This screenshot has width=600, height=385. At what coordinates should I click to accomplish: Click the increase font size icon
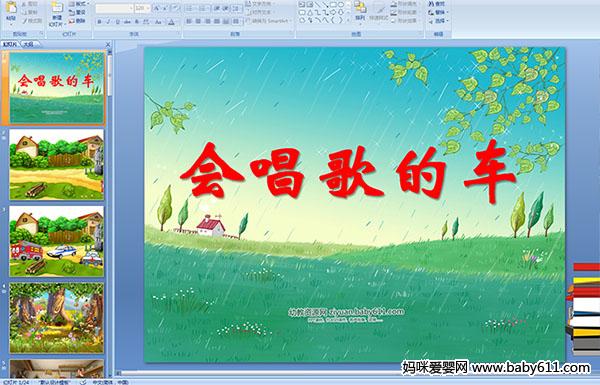(157, 8)
